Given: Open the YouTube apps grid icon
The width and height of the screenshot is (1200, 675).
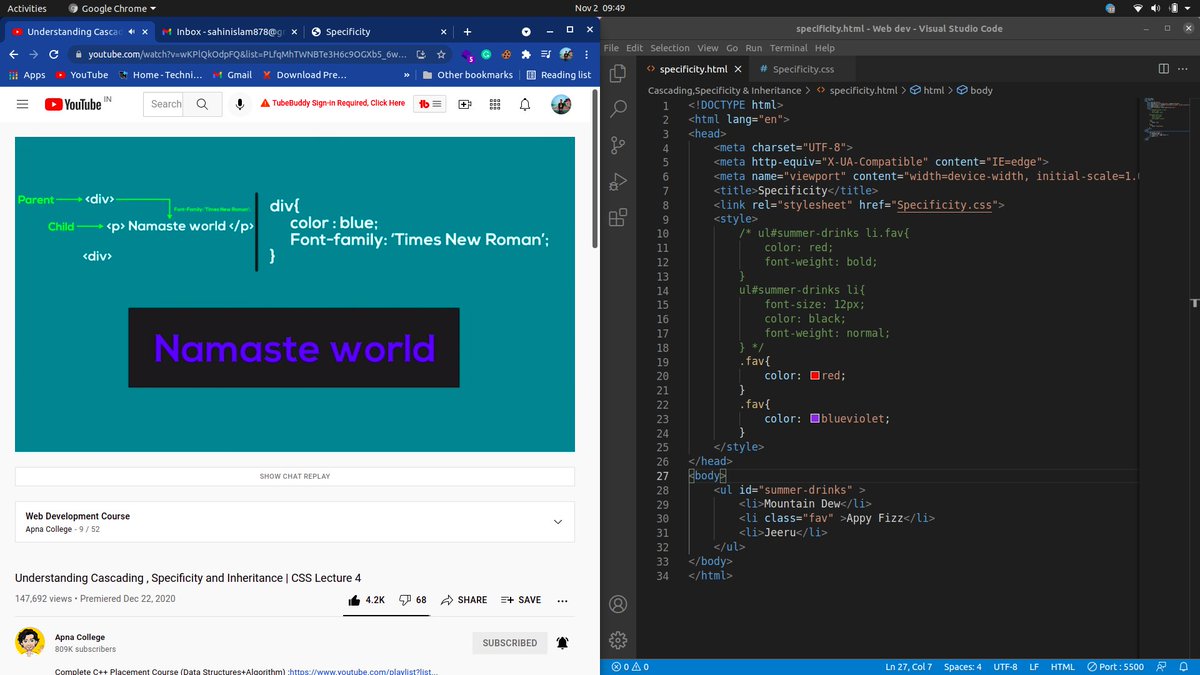Looking at the screenshot, I should pos(495,104).
